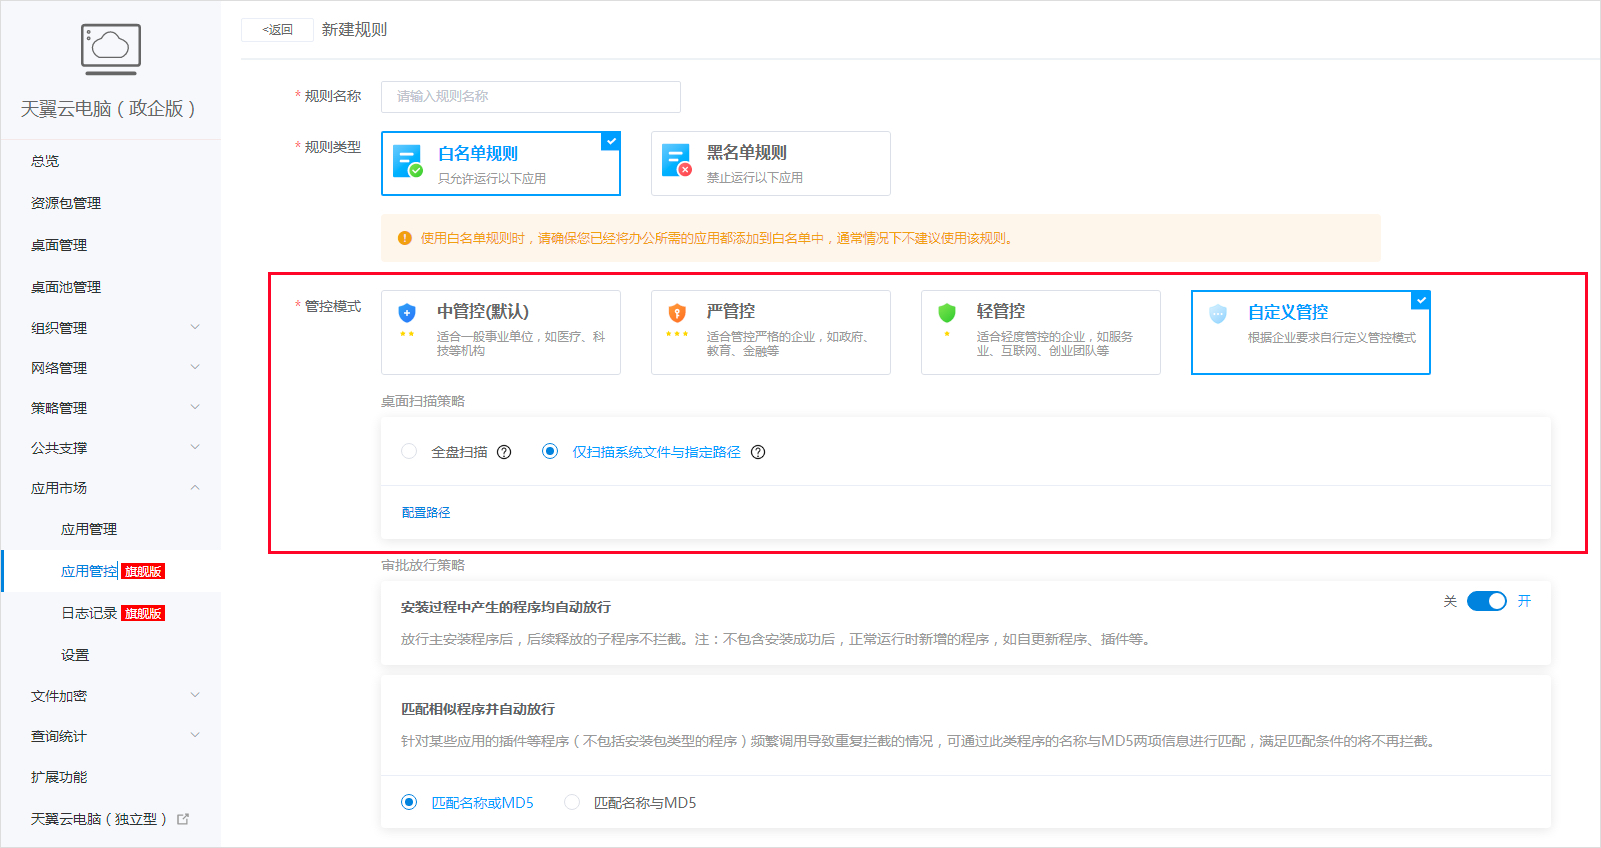Select the 严管控 mode card
The height and width of the screenshot is (848, 1601).
(771, 332)
